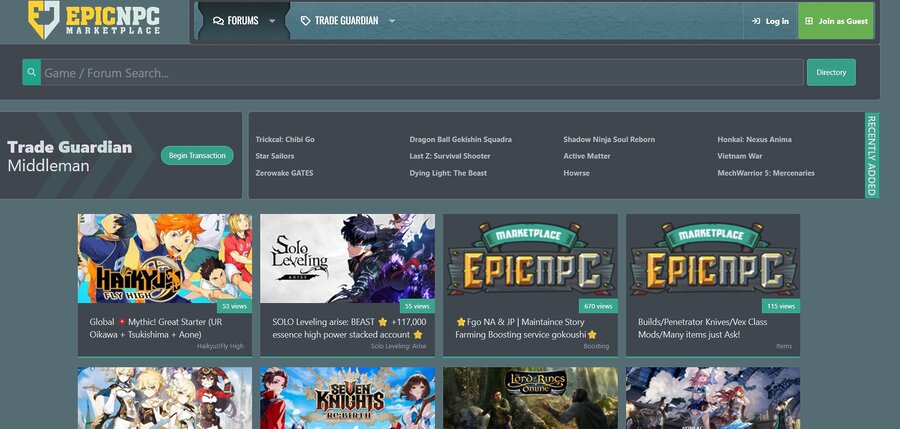The image size is (900, 429).
Task: Open Fgo NA & JP boosting listing title
Action: 526,328
